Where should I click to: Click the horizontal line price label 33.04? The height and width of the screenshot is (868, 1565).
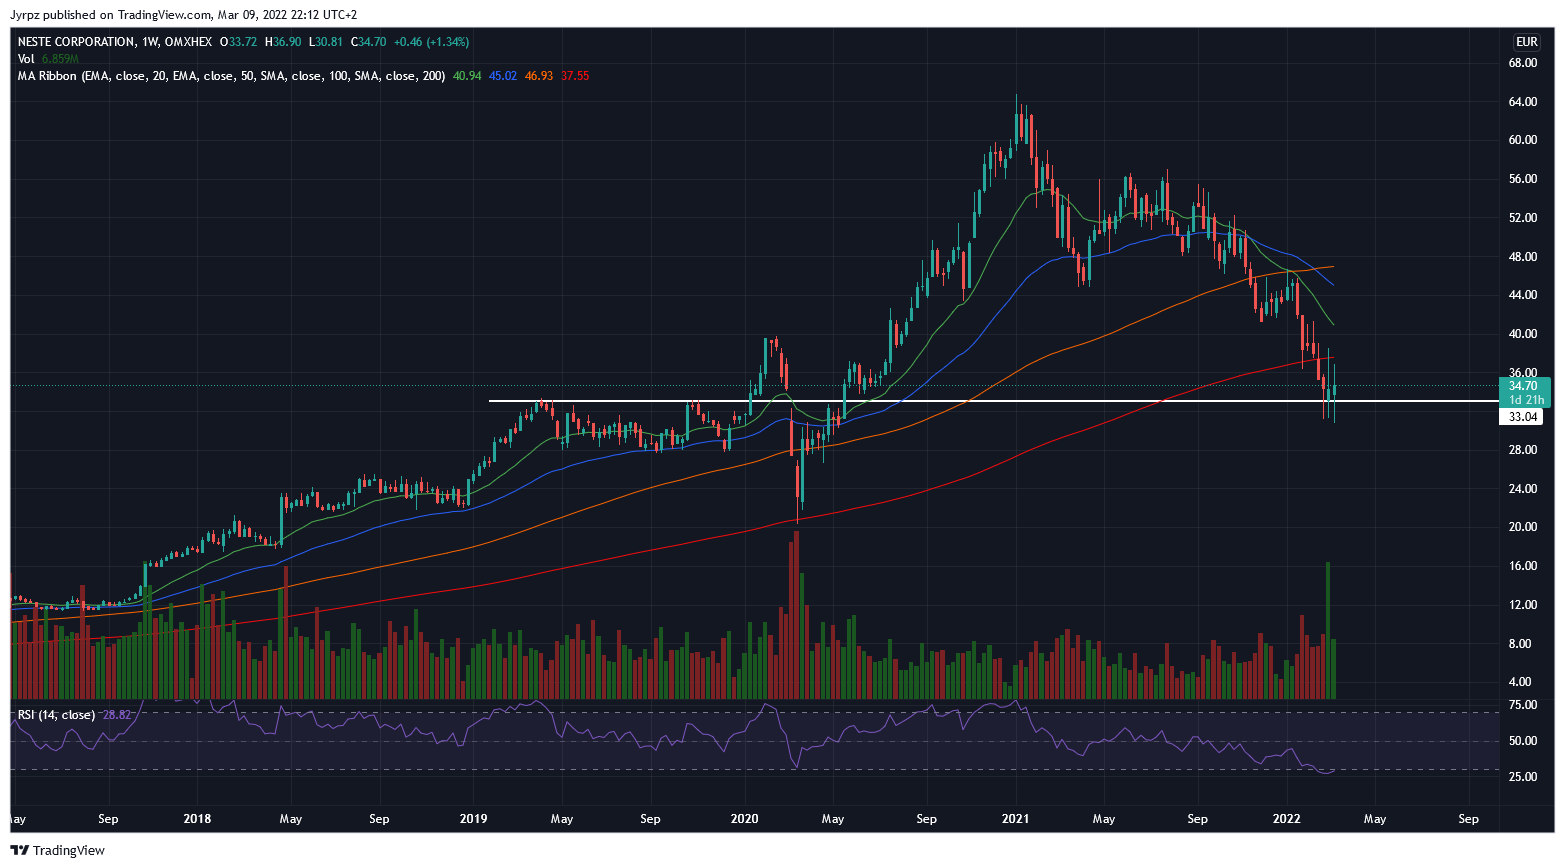[x=1521, y=417]
